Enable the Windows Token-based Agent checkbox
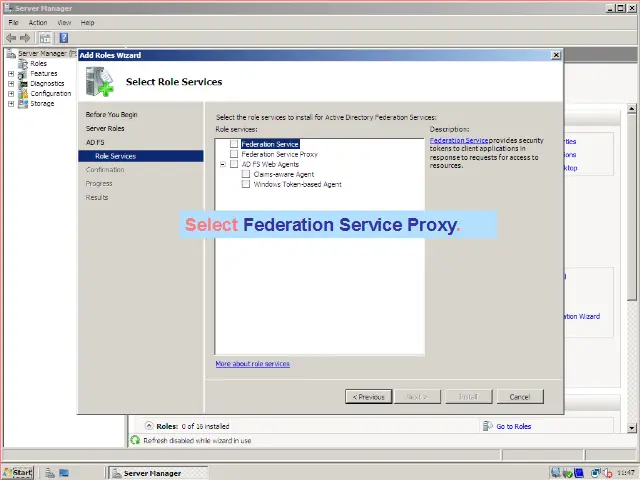Image resolution: width=640 pixels, height=480 pixels. pyautogui.click(x=246, y=184)
